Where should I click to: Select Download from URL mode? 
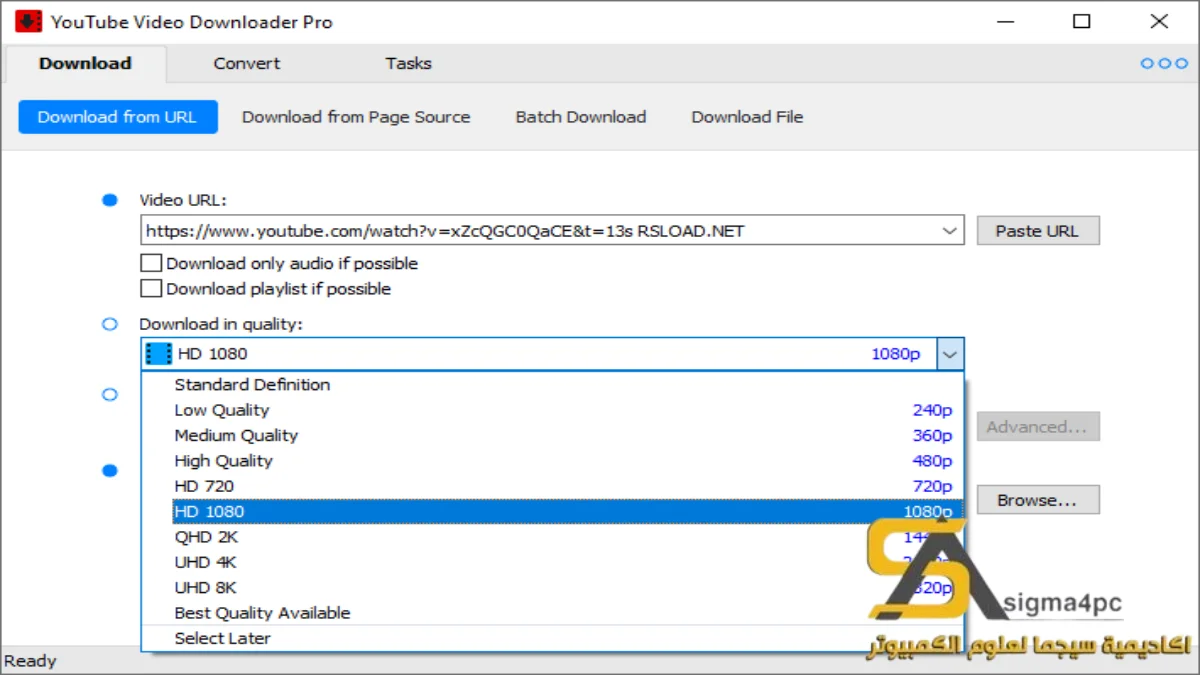pos(117,117)
